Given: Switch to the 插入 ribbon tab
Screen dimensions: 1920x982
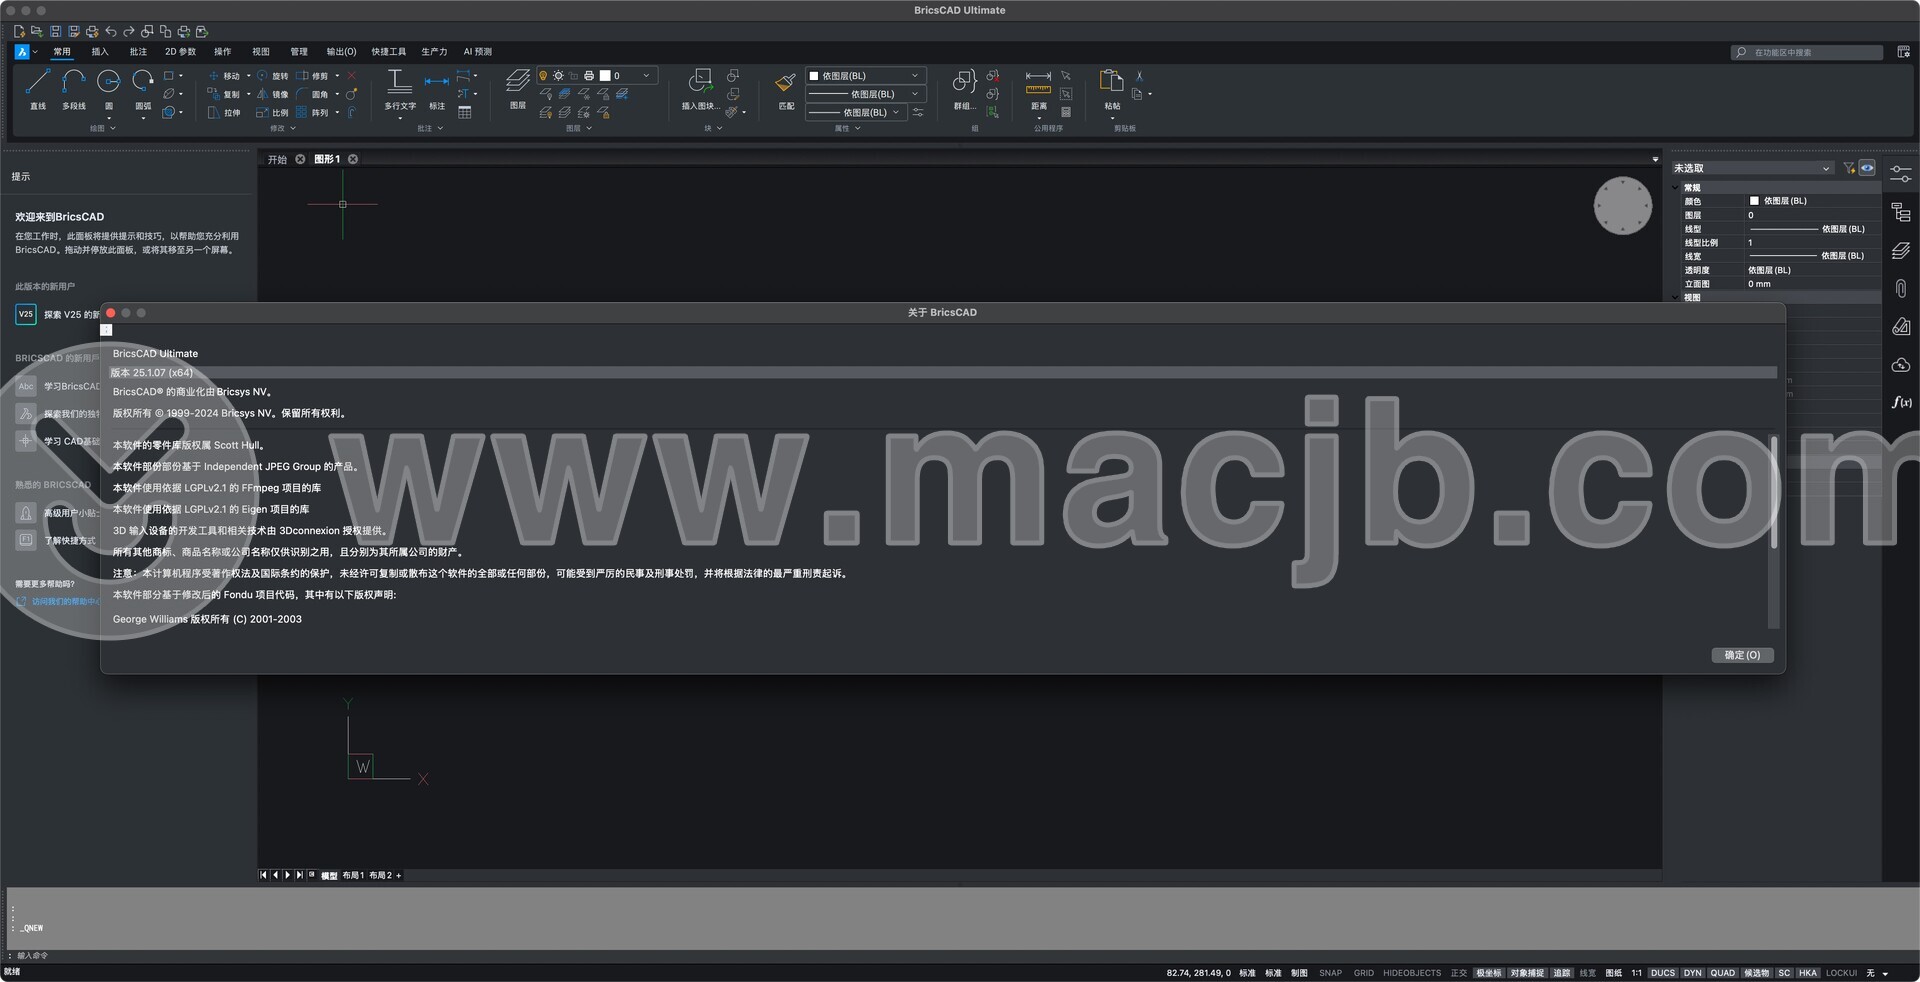Looking at the screenshot, I should (x=100, y=52).
